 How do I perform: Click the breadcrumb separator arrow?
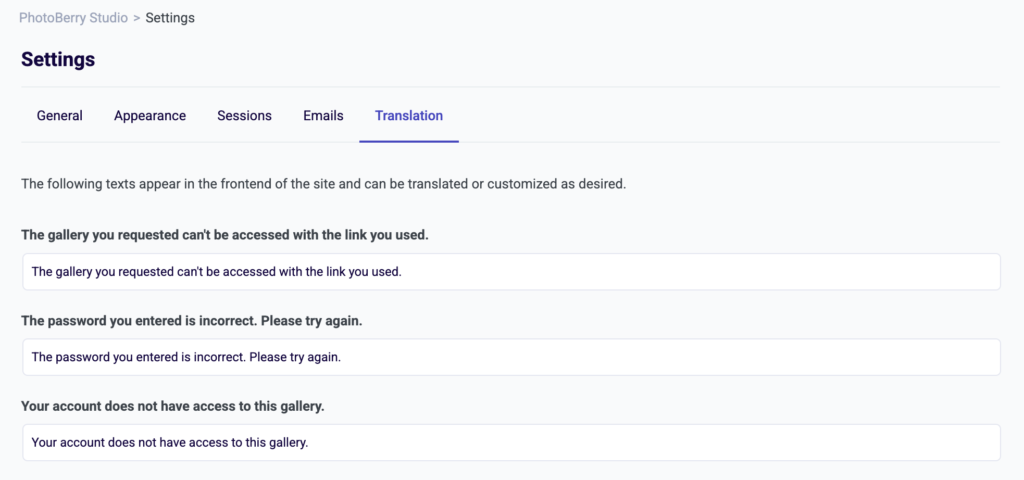[x=137, y=18]
